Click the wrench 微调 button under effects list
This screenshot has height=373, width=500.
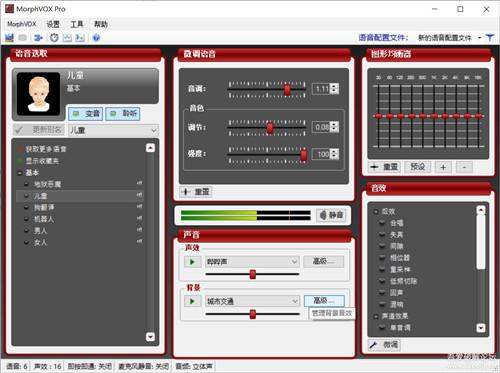(384, 345)
